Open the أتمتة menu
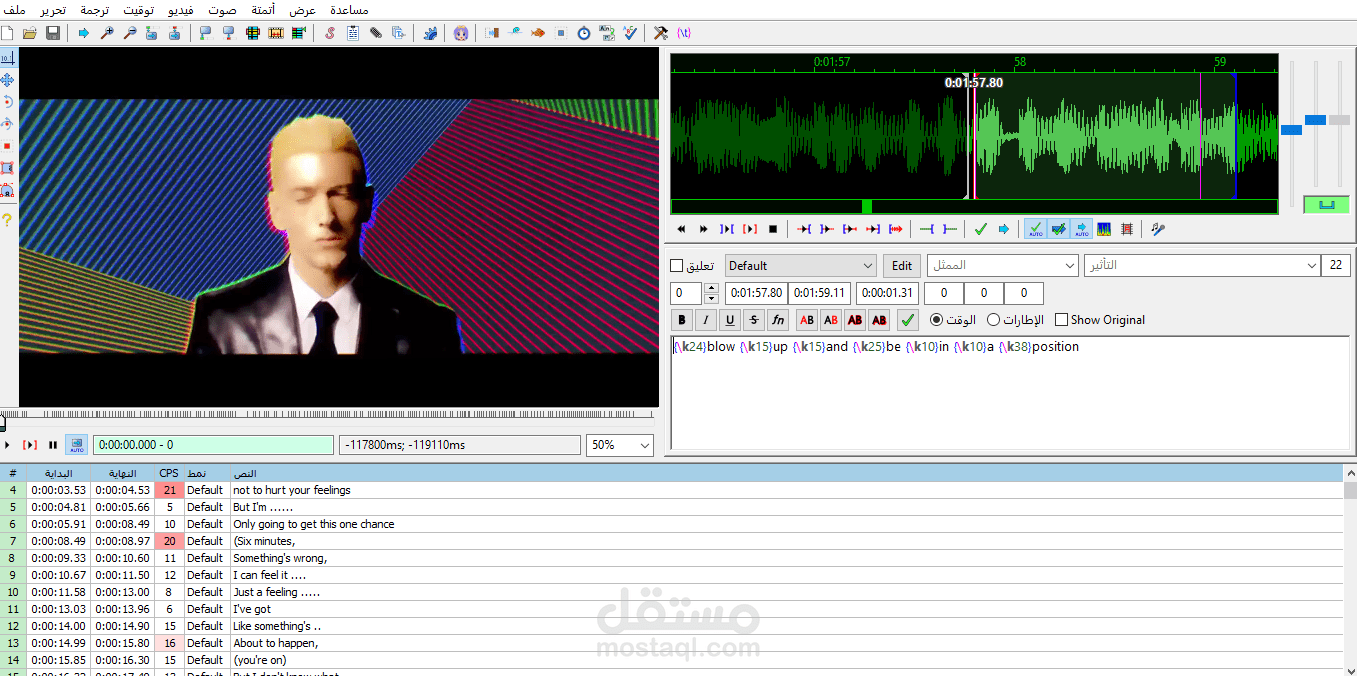Image resolution: width=1357 pixels, height=676 pixels. [x=264, y=9]
